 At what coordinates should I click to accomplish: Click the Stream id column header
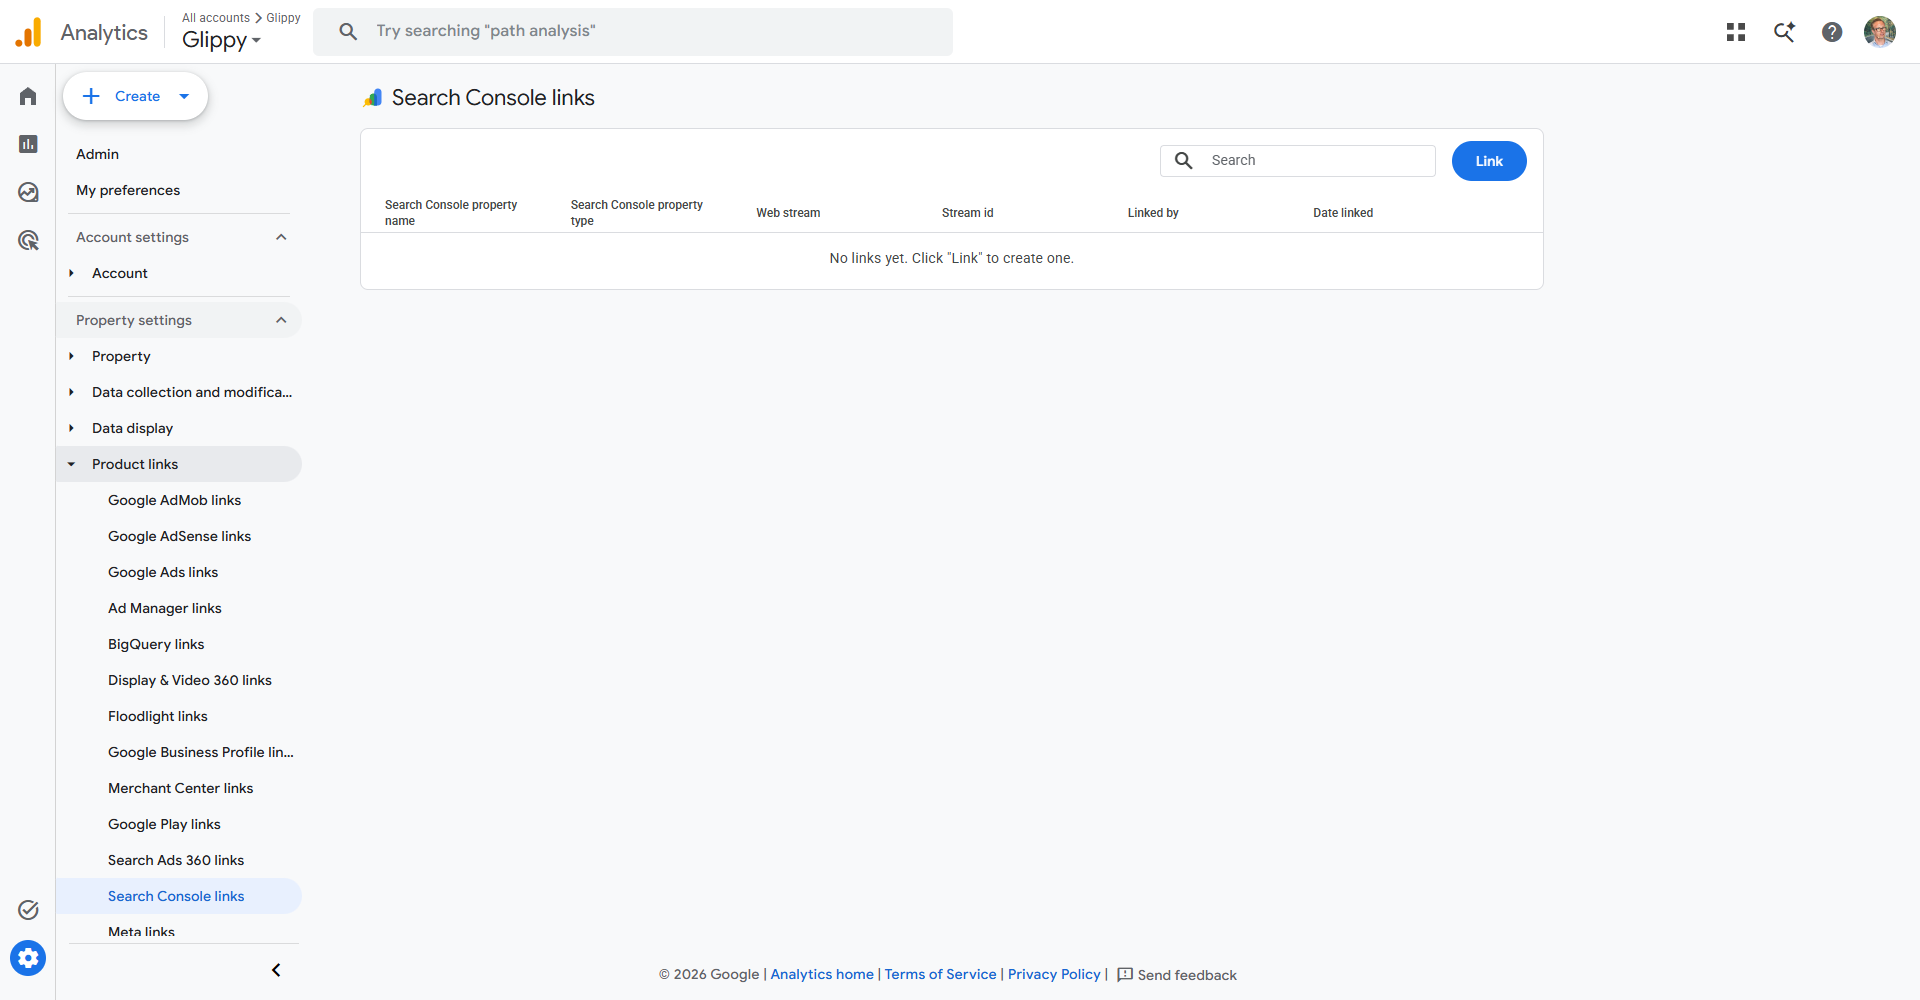(x=968, y=213)
